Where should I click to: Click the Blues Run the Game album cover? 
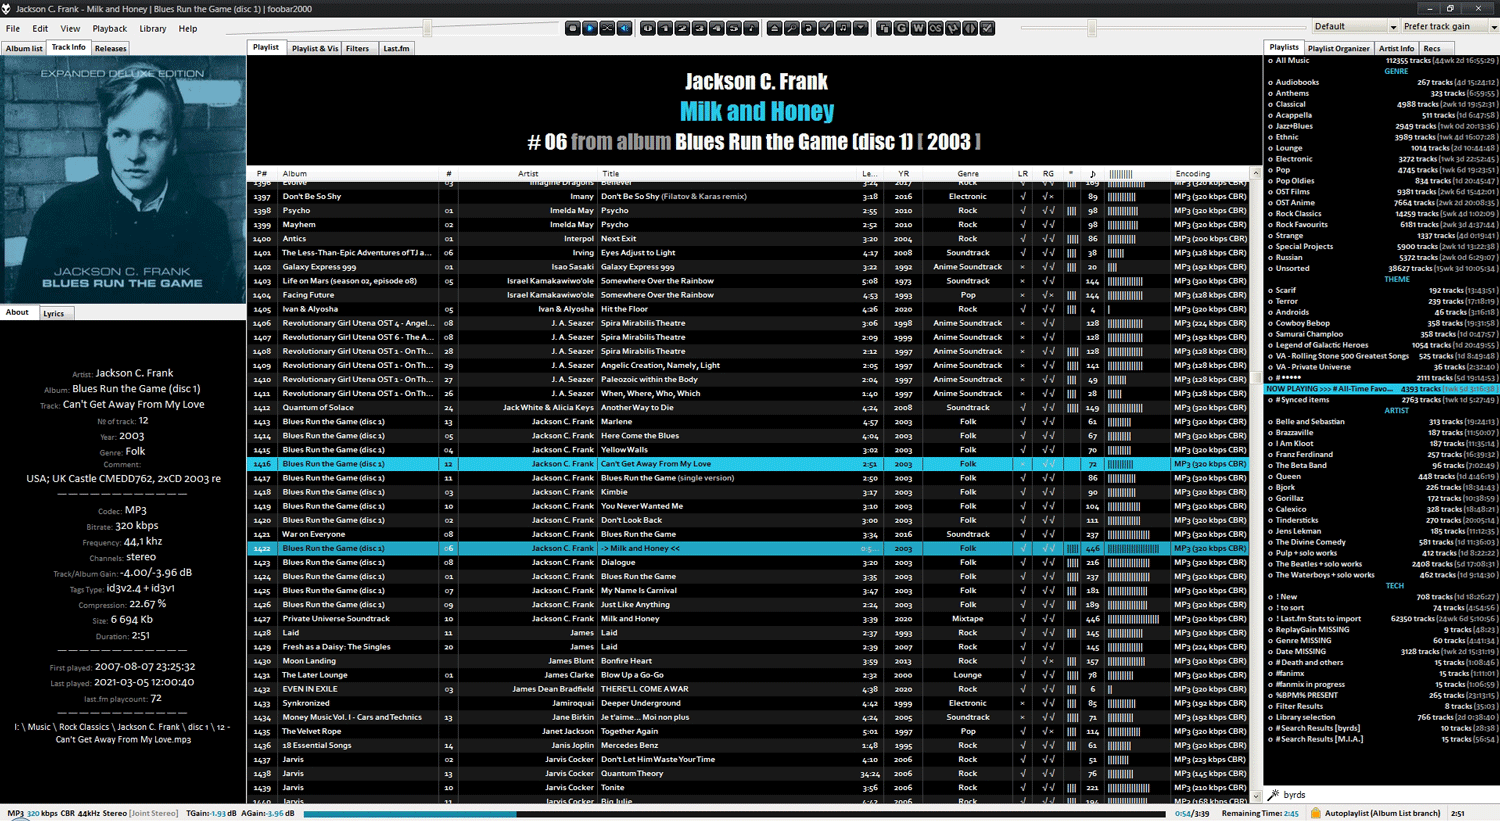click(123, 180)
